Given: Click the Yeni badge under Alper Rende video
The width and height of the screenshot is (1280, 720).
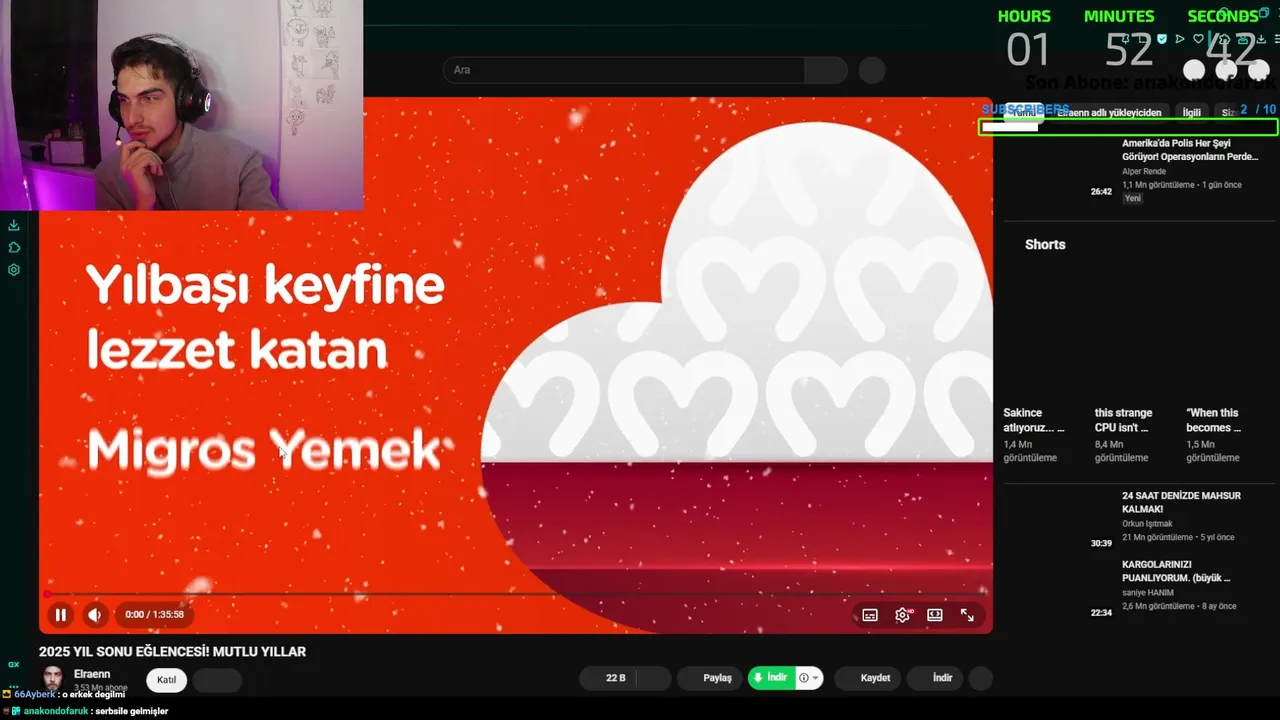Looking at the screenshot, I should 1133,198.
